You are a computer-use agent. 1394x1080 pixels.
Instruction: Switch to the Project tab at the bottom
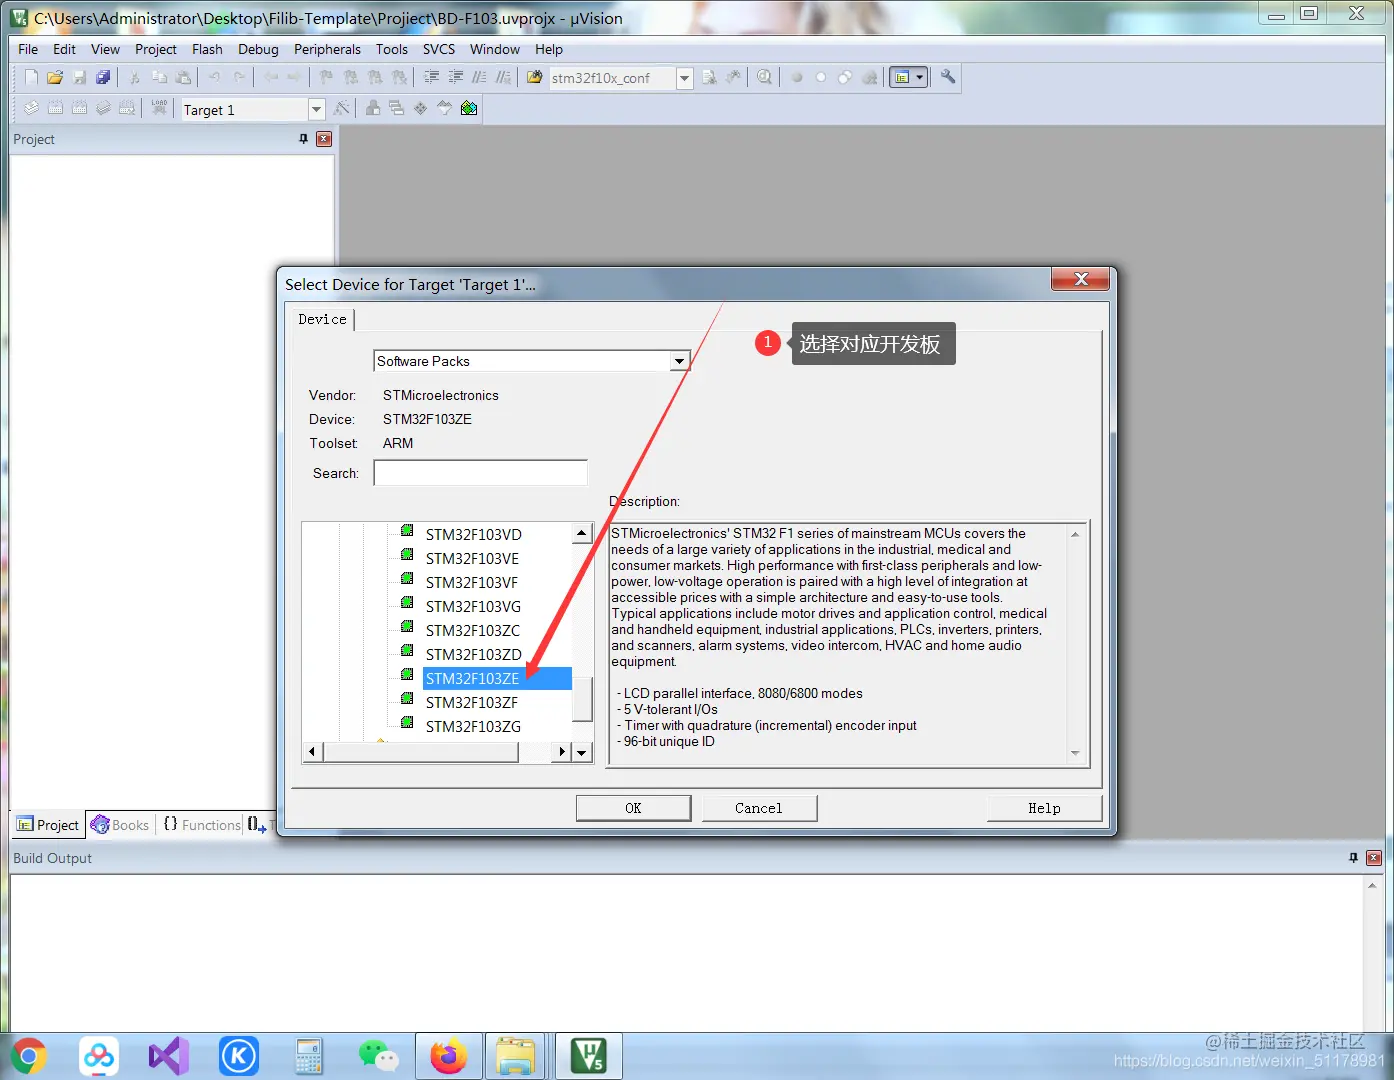48,825
